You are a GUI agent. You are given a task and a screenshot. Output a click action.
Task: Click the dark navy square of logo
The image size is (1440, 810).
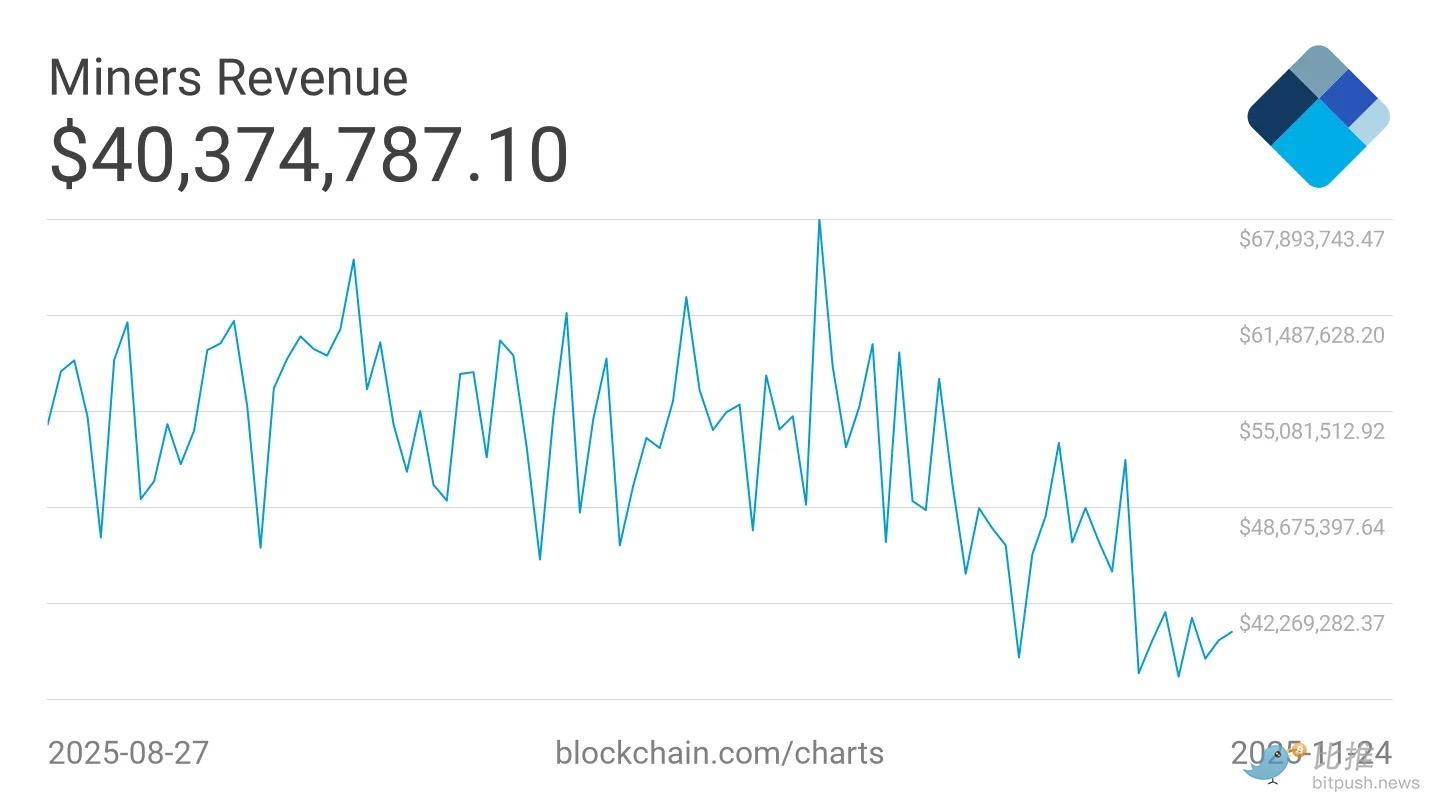[1281, 110]
